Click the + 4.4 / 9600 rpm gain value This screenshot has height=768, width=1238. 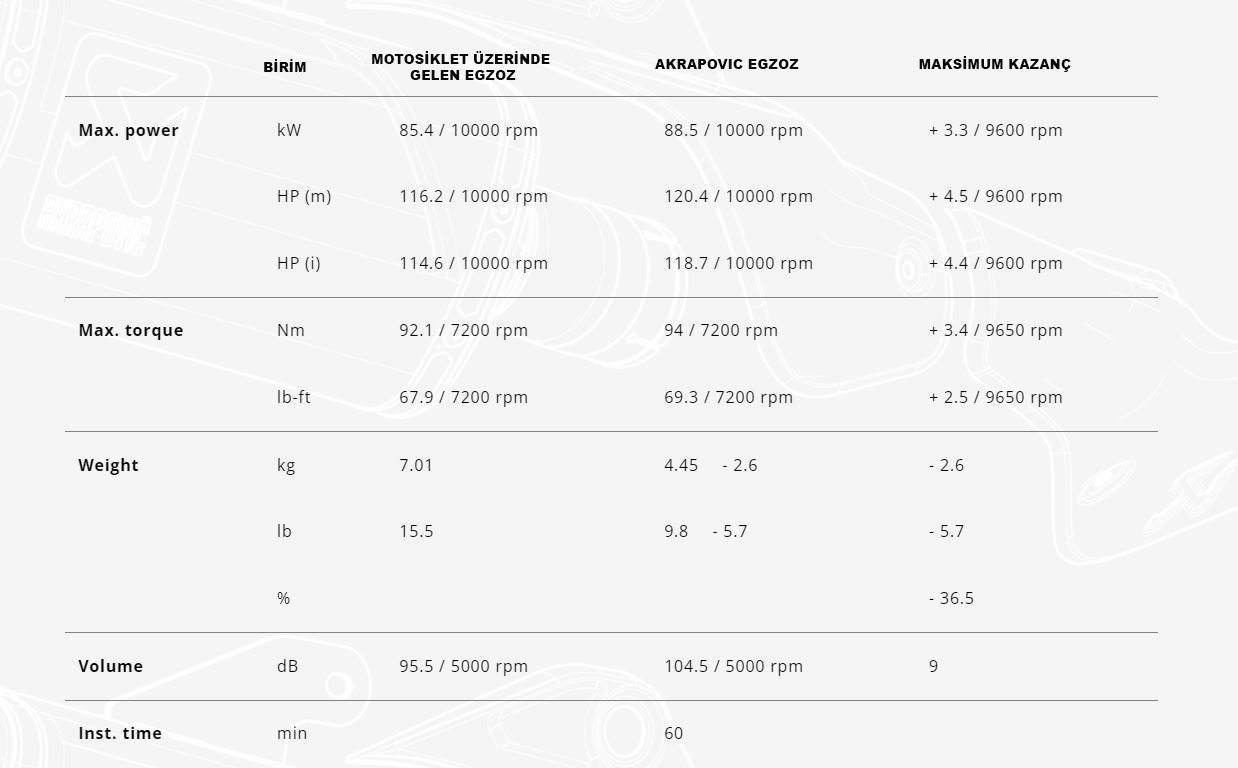coord(995,263)
